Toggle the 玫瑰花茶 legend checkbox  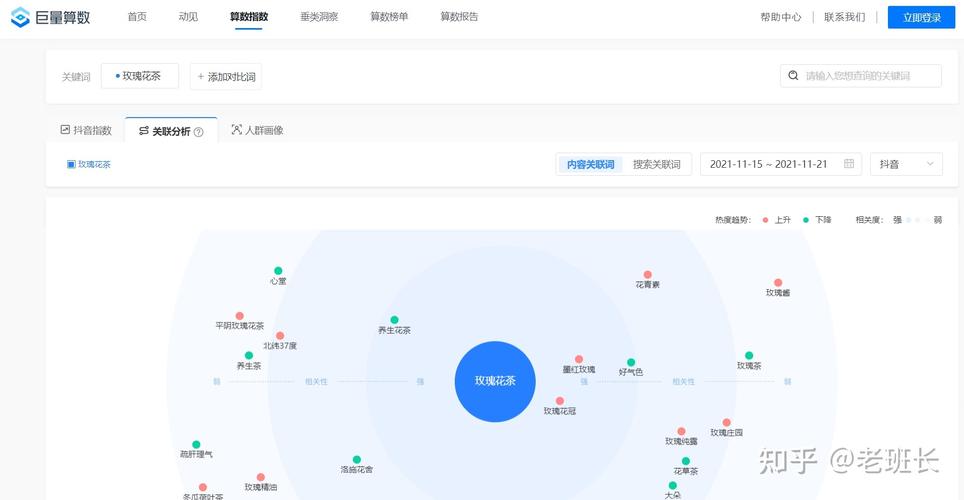pos(71,164)
